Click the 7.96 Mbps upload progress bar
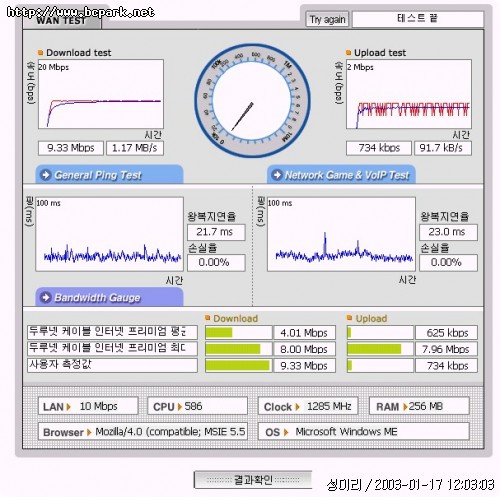Image resolution: width=500 pixels, height=497 pixels. [x=380, y=349]
